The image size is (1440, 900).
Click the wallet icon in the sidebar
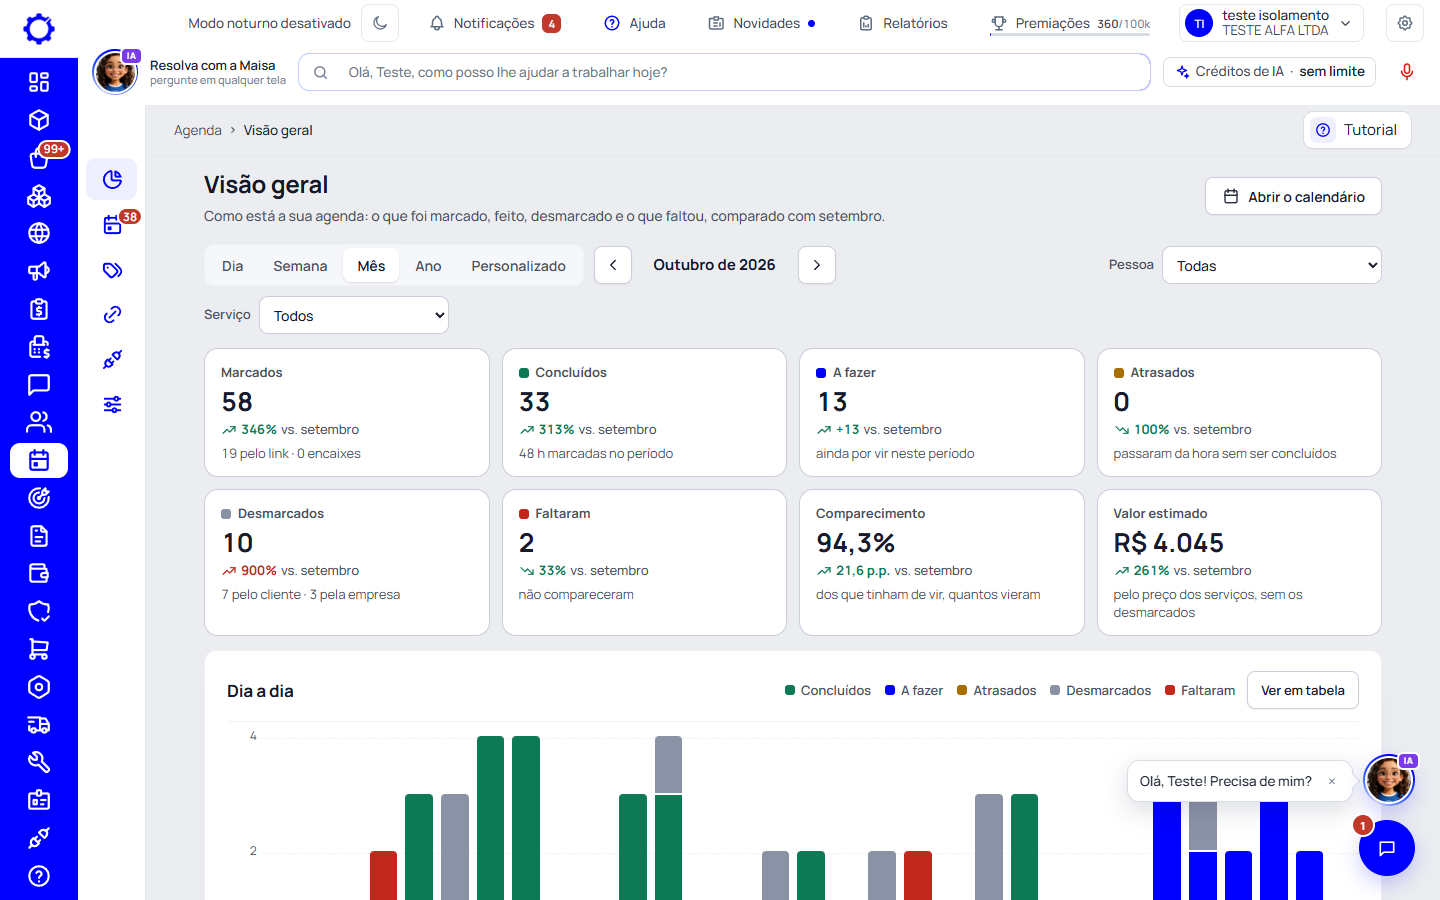pos(39,573)
